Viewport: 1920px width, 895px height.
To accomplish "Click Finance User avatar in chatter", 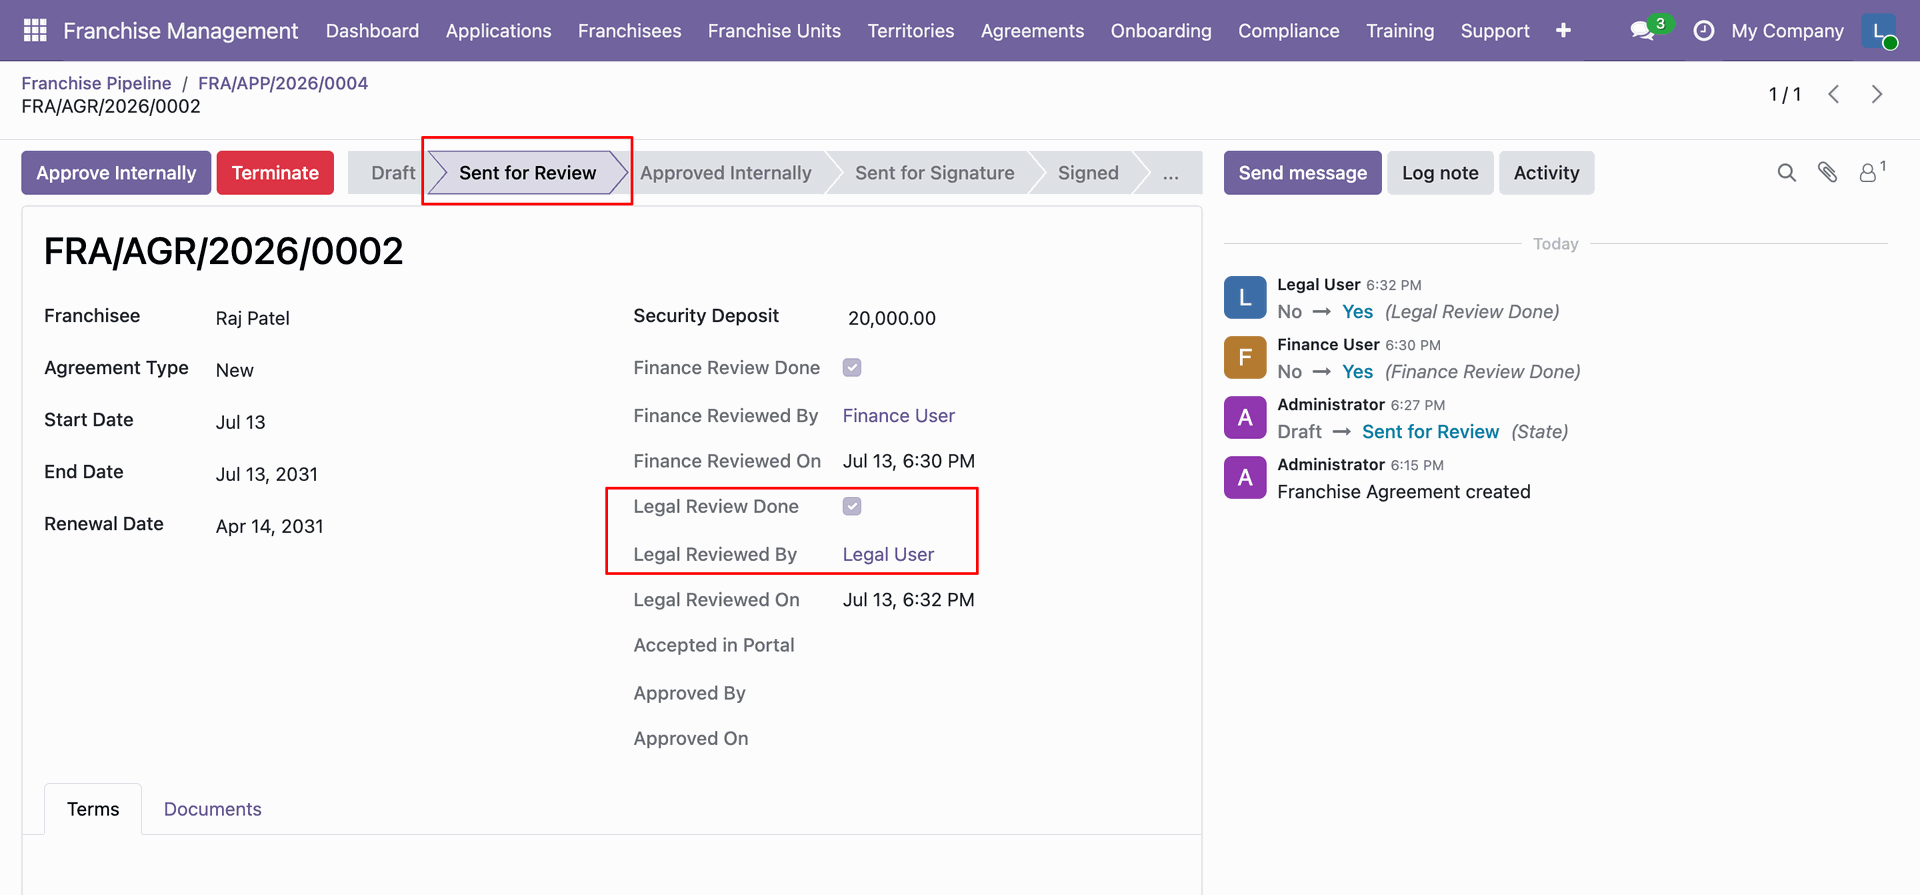I will coord(1245,357).
